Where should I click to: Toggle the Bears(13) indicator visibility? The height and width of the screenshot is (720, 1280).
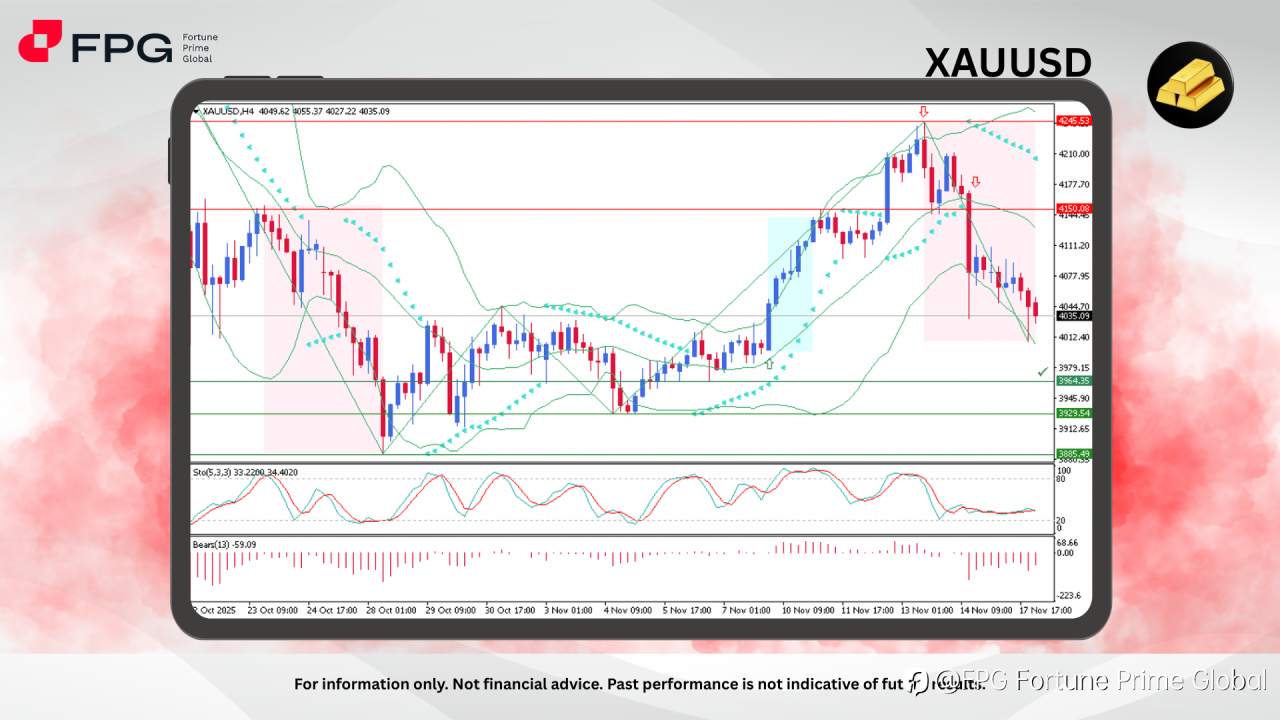(212, 544)
